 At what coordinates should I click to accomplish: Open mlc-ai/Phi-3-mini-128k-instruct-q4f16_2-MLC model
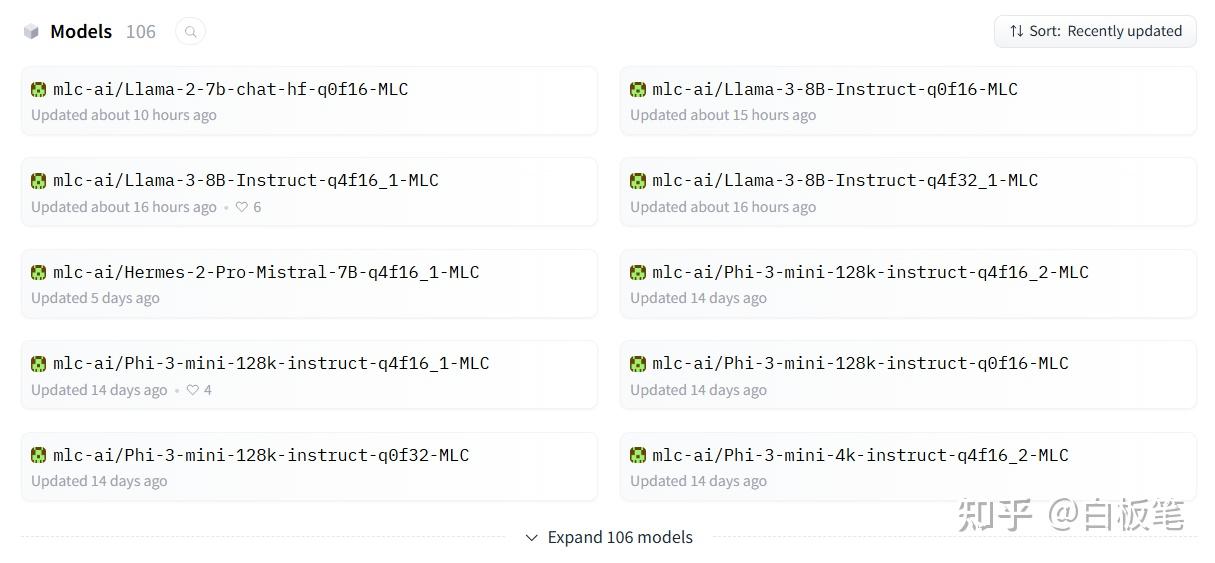[870, 272]
